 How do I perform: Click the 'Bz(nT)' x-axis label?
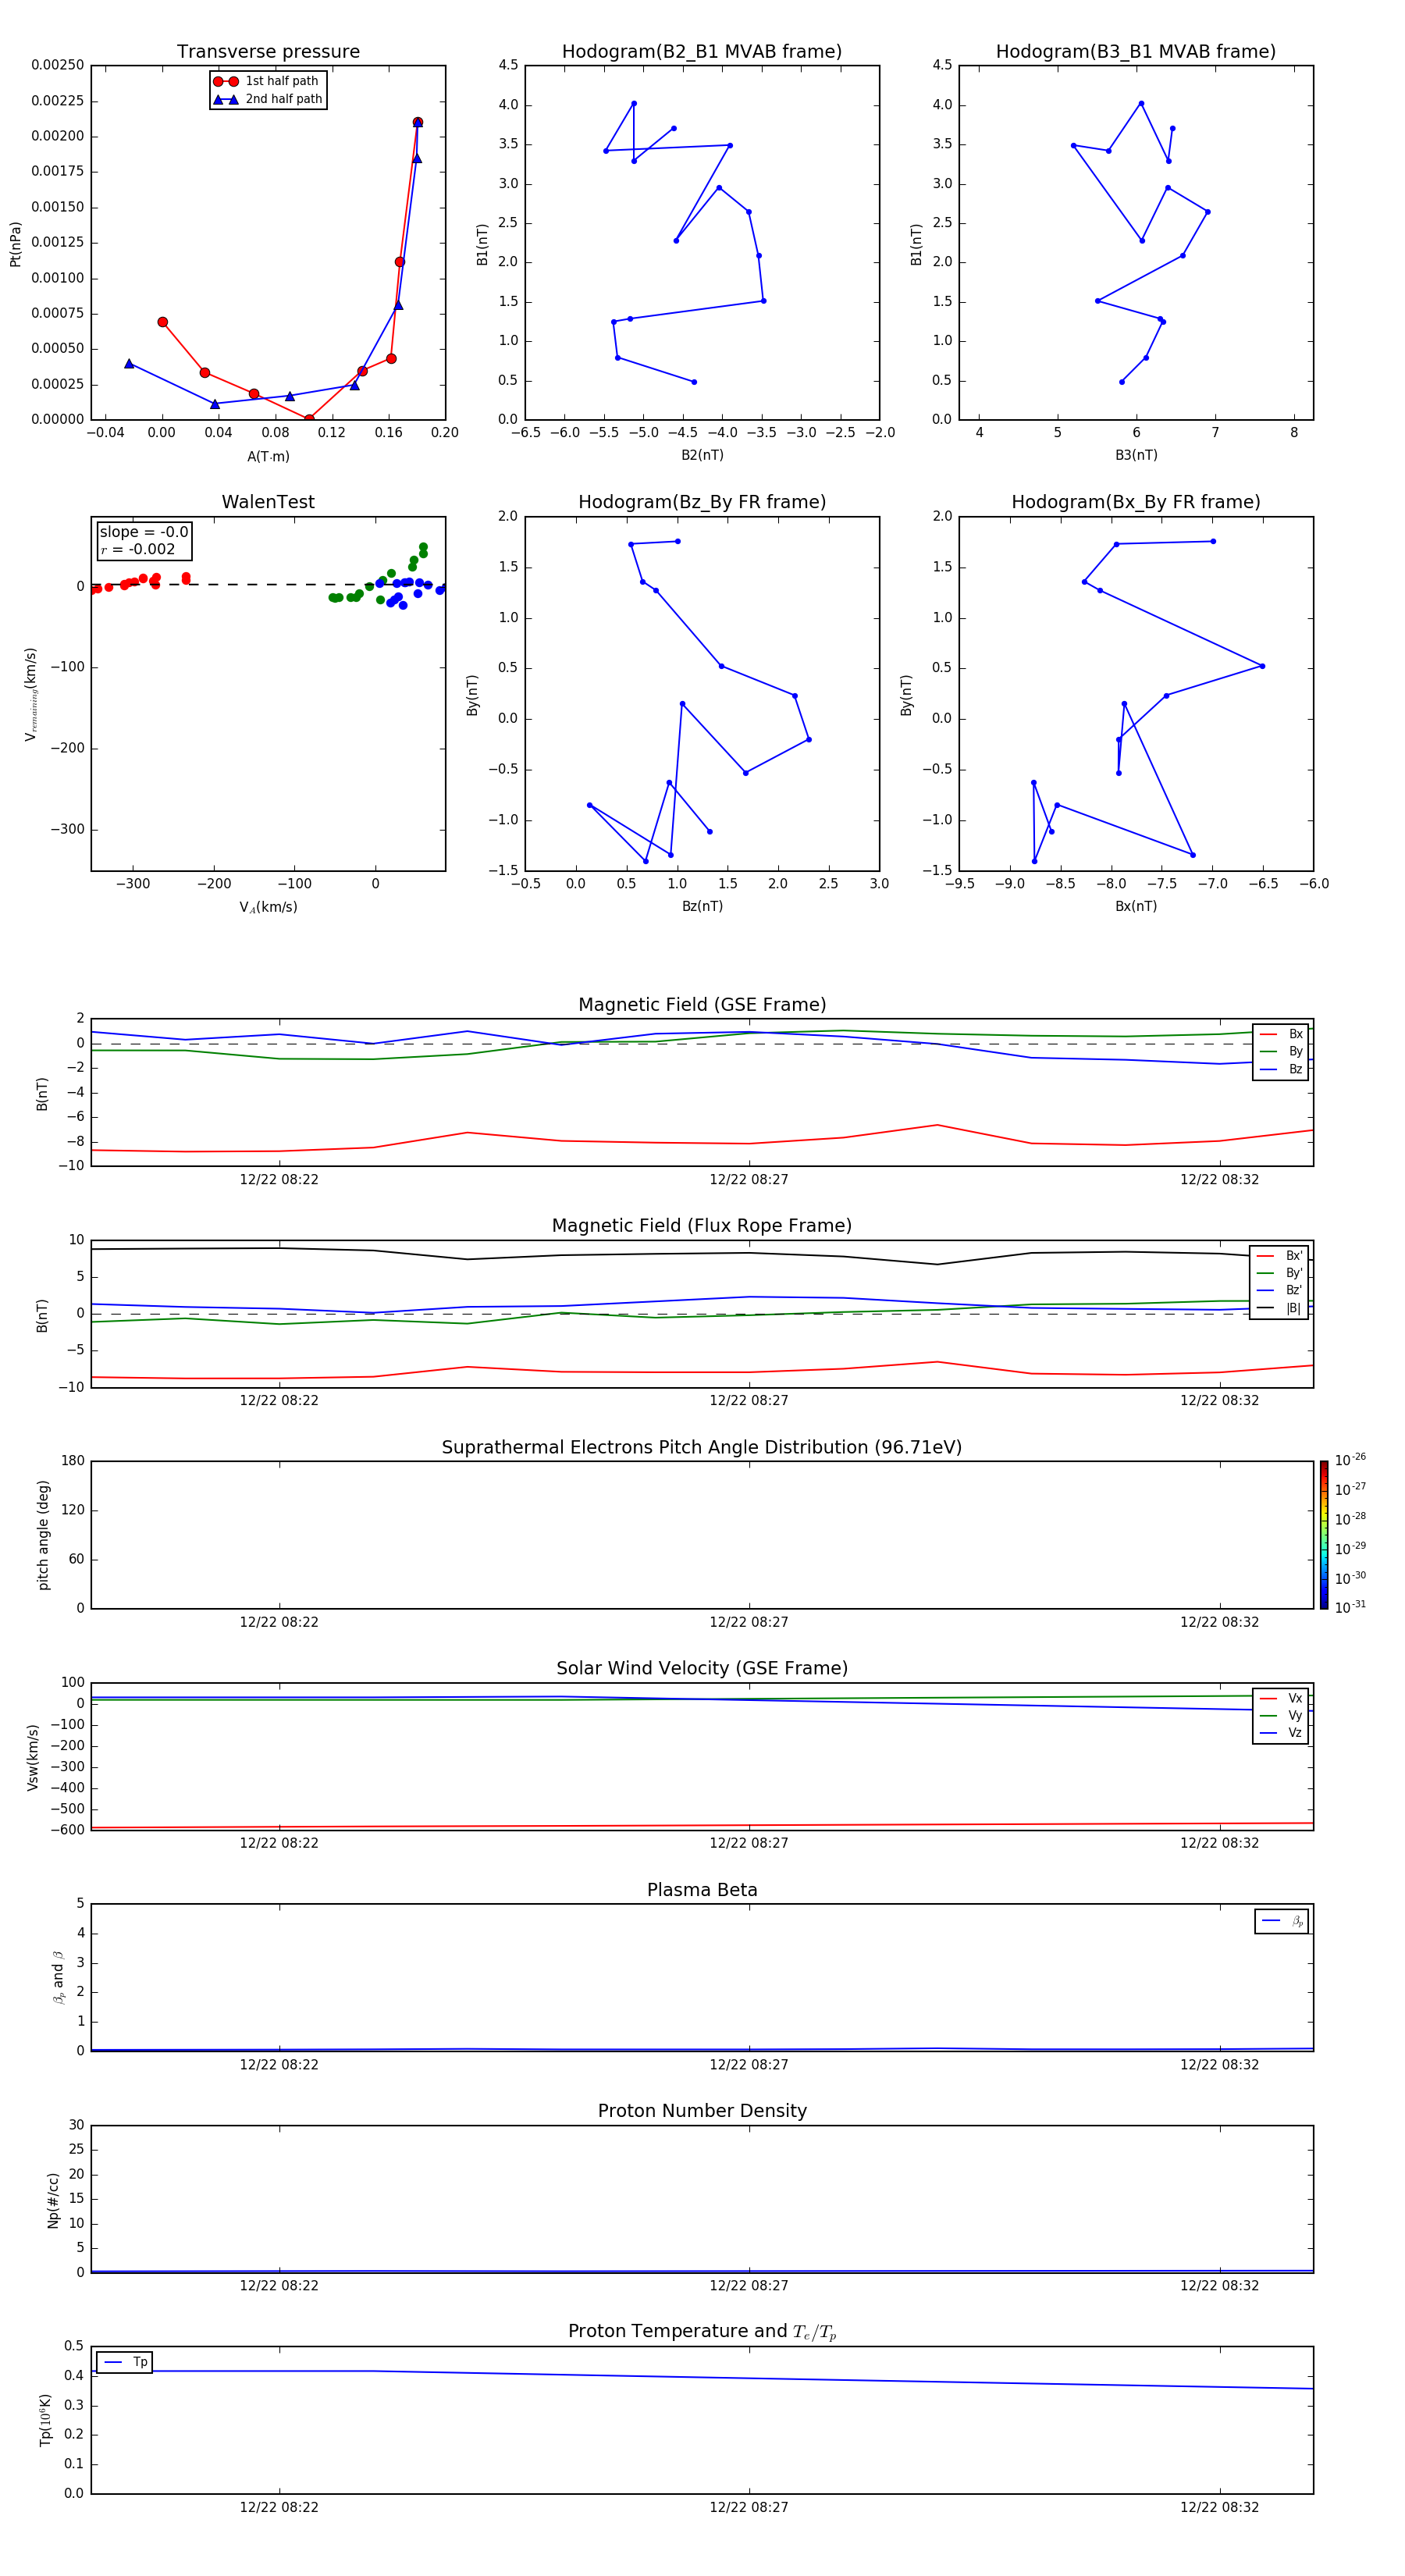(x=702, y=906)
